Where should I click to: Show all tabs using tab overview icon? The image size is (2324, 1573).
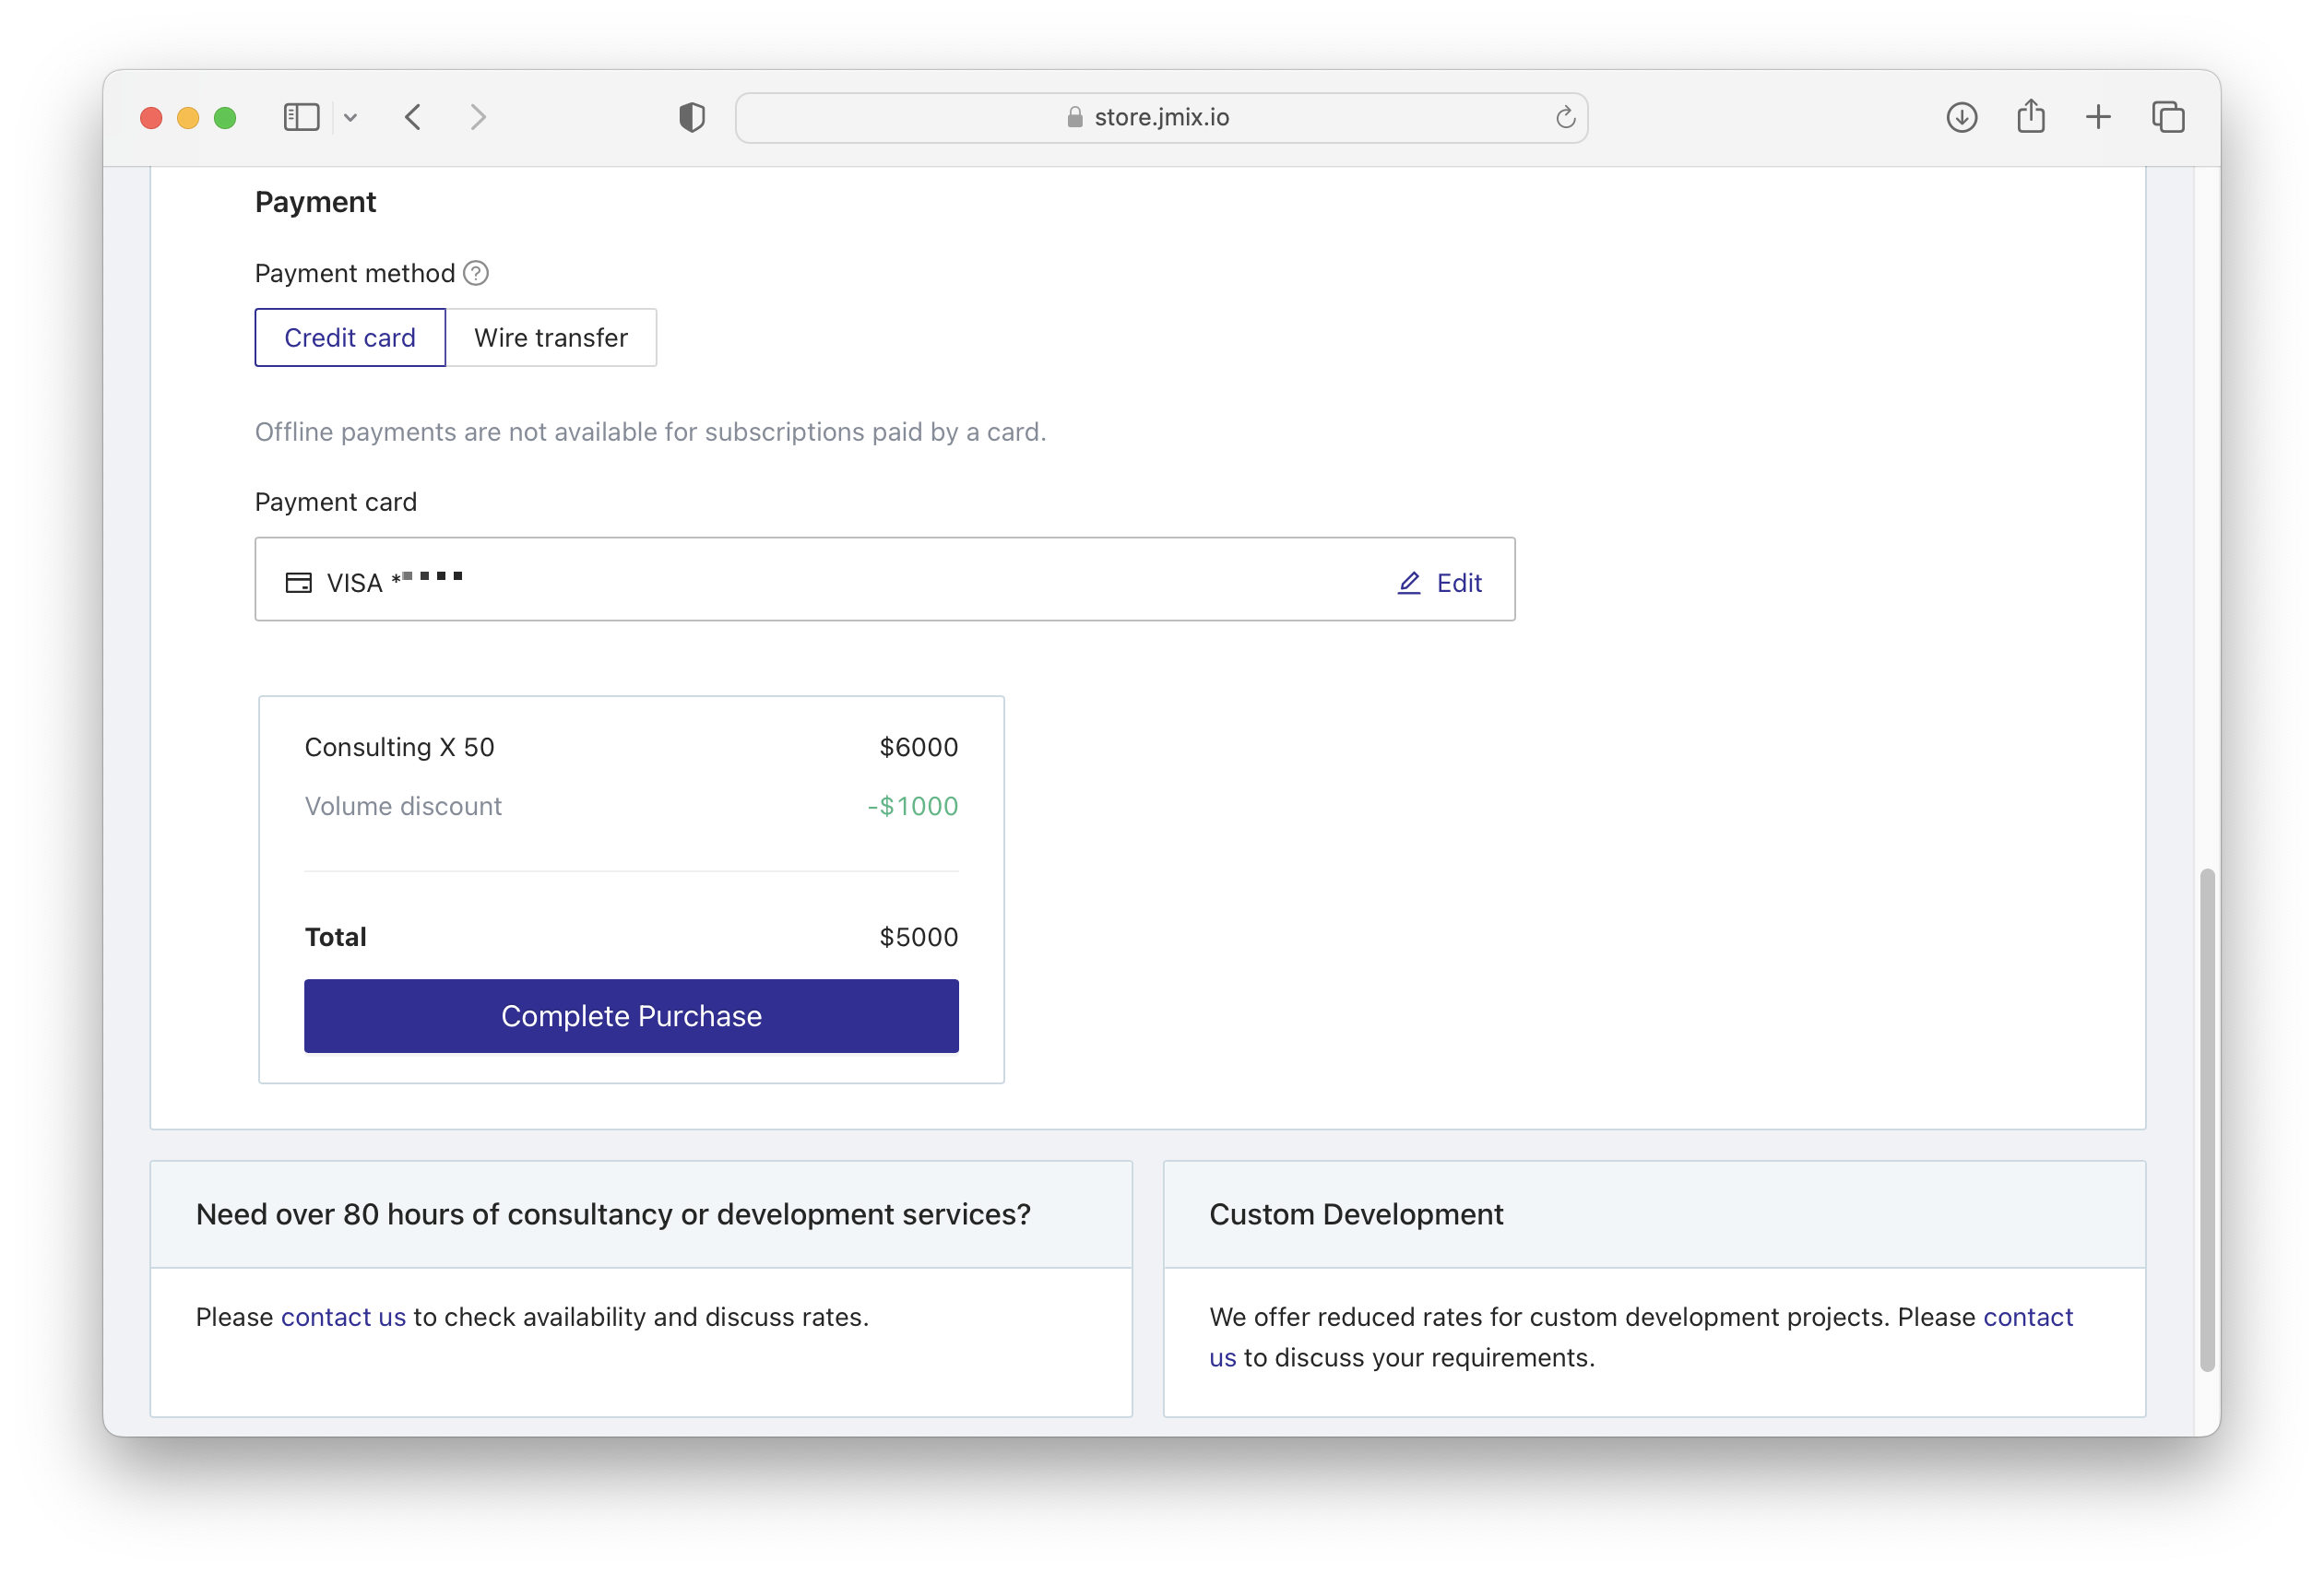2169,117
